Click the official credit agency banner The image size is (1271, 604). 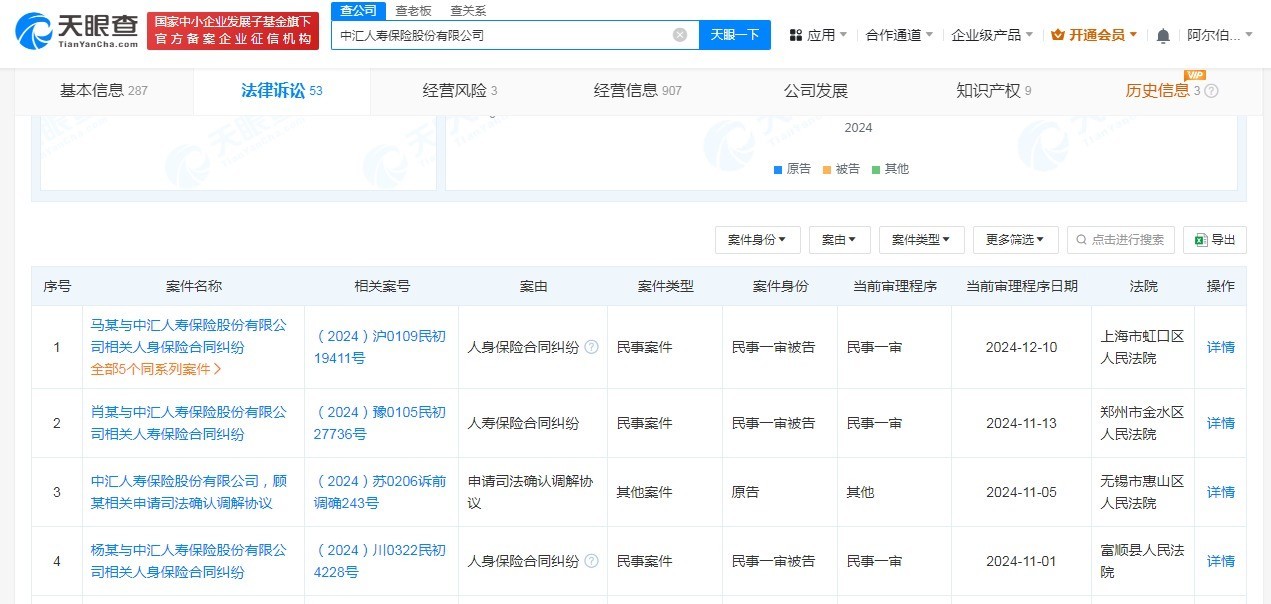[233, 31]
